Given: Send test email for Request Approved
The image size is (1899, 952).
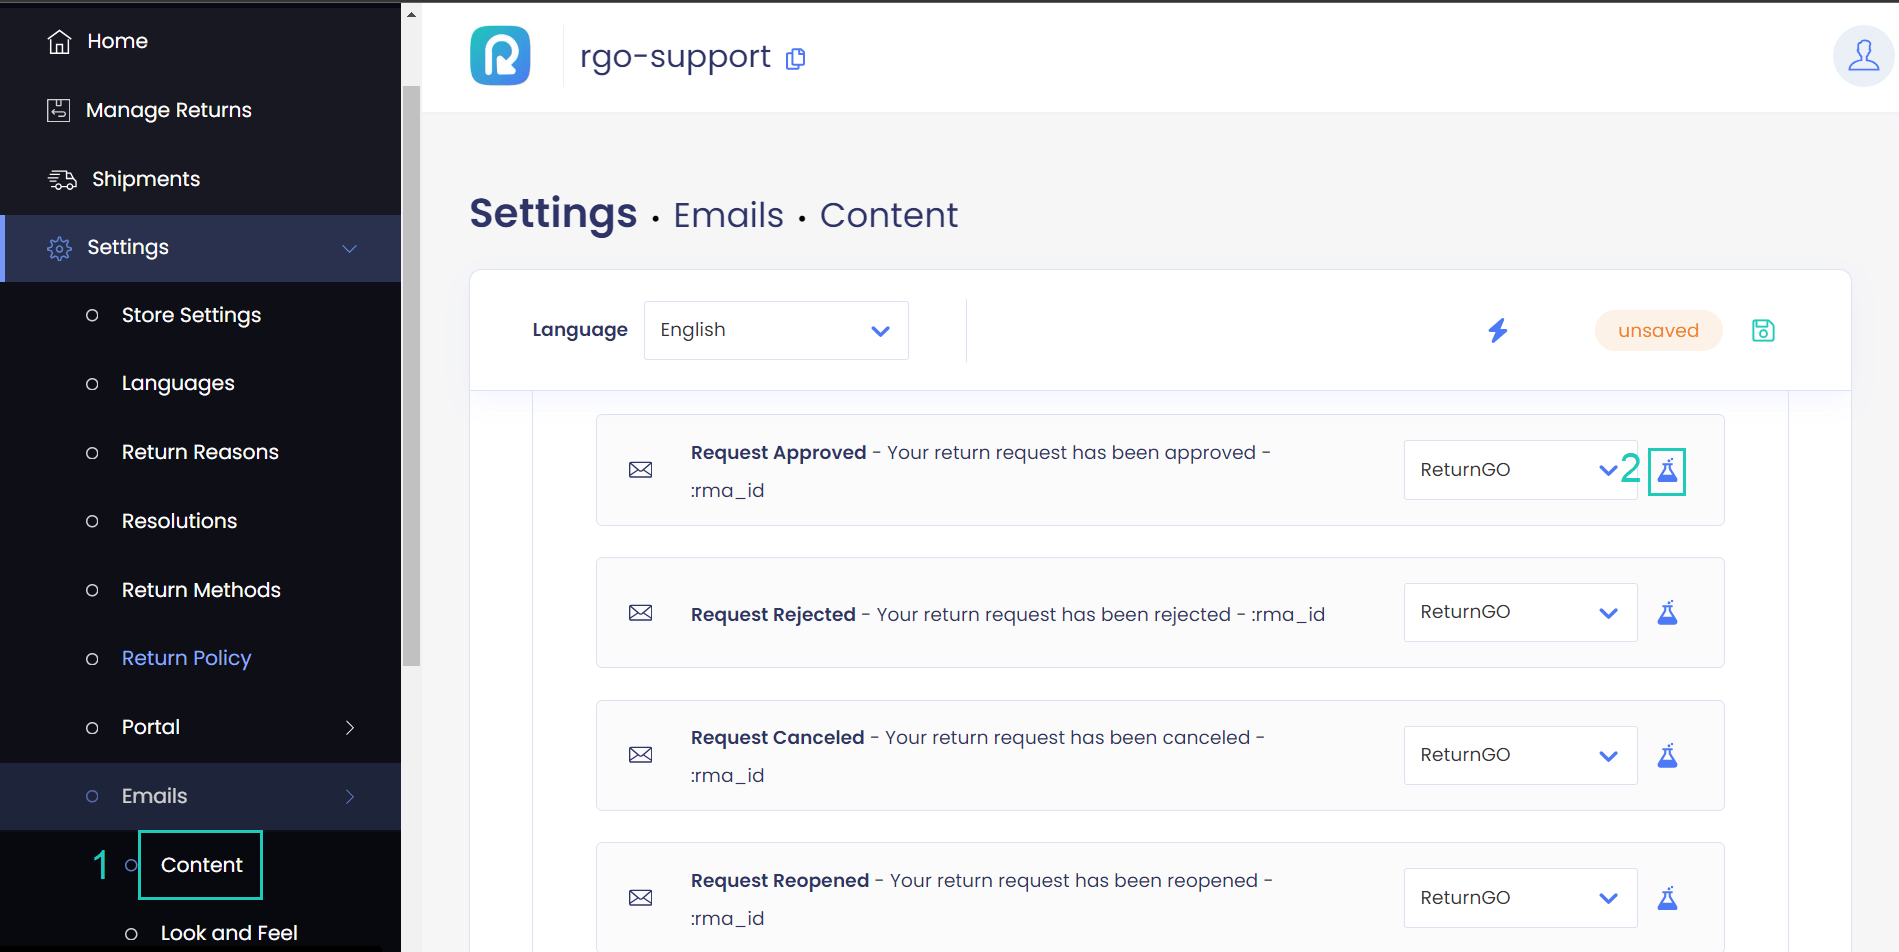Looking at the screenshot, I should [x=1667, y=471].
